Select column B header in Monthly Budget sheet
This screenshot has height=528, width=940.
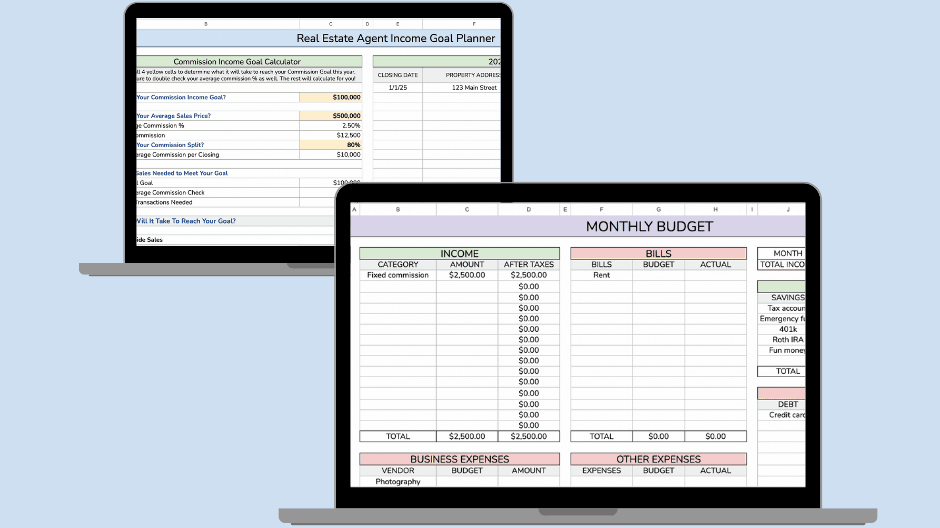398,210
